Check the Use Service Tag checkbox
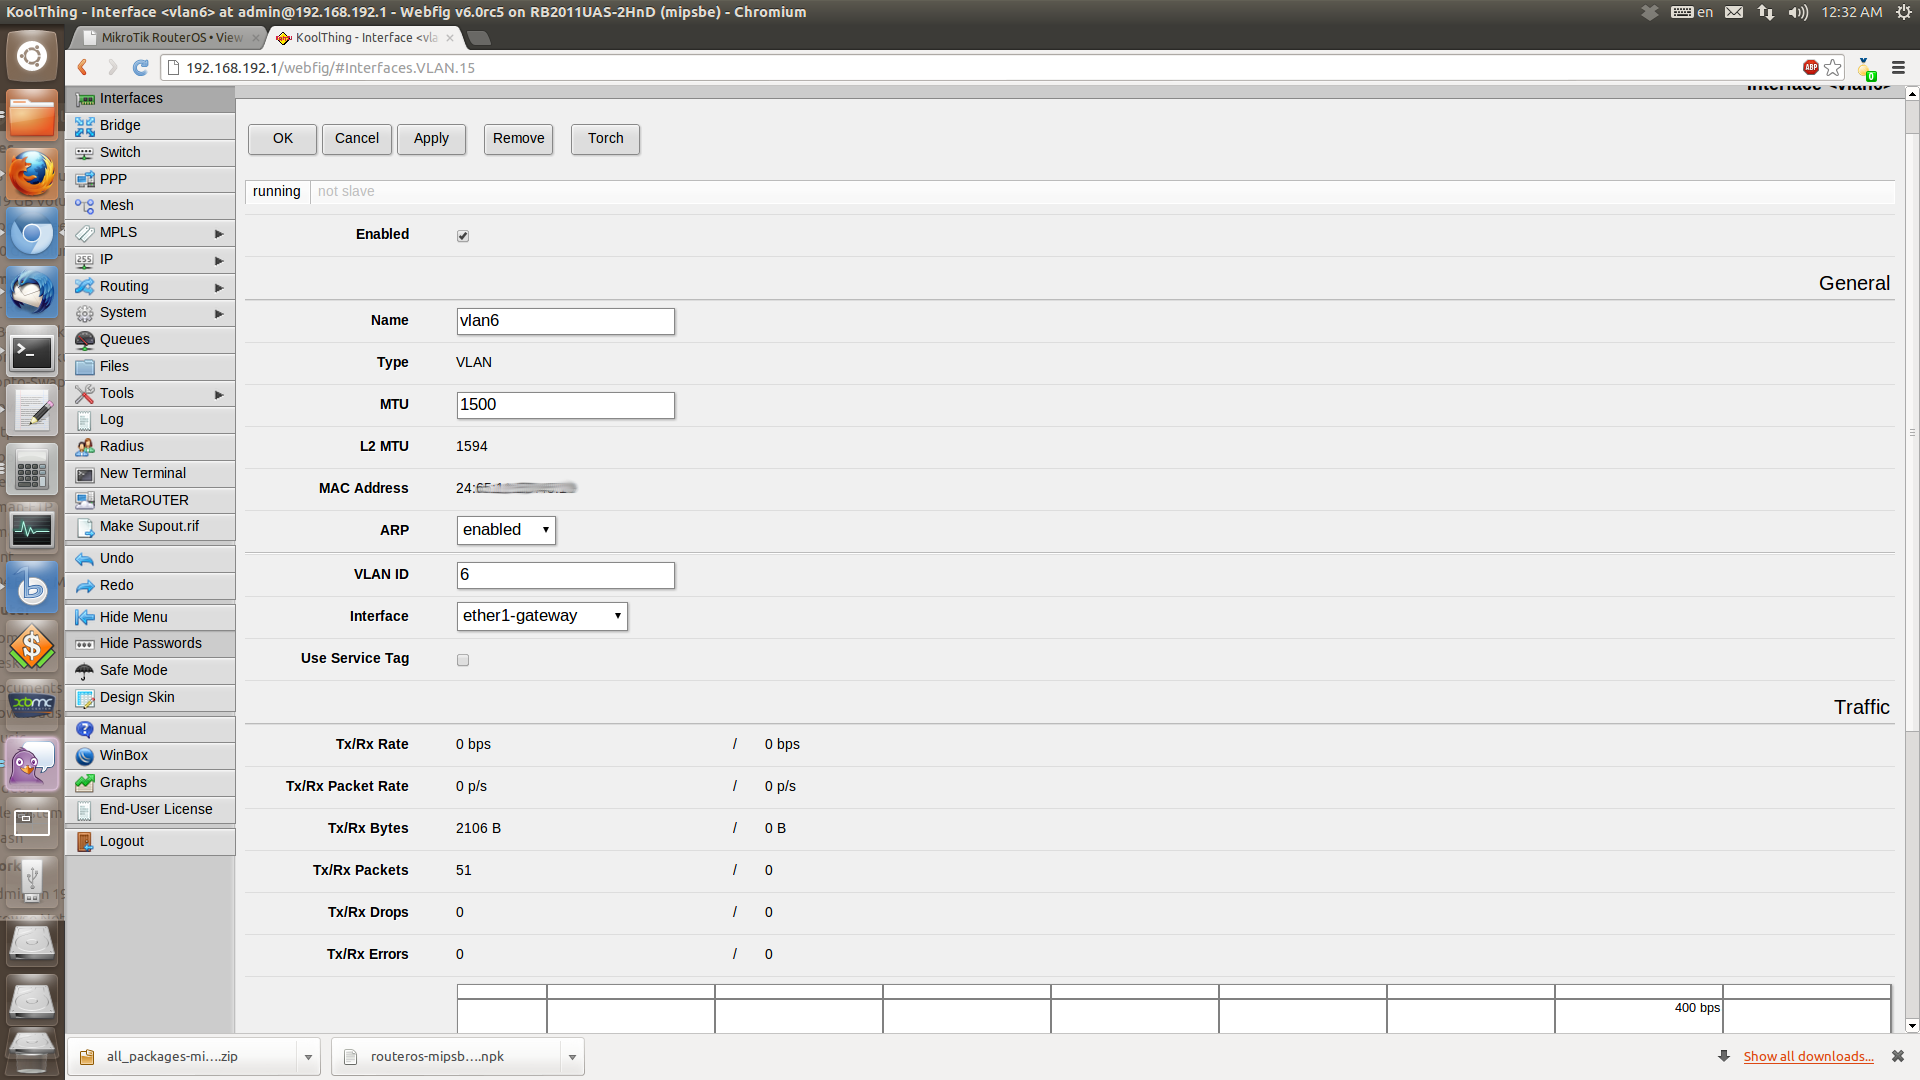This screenshot has width=1920, height=1080. (x=463, y=660)
